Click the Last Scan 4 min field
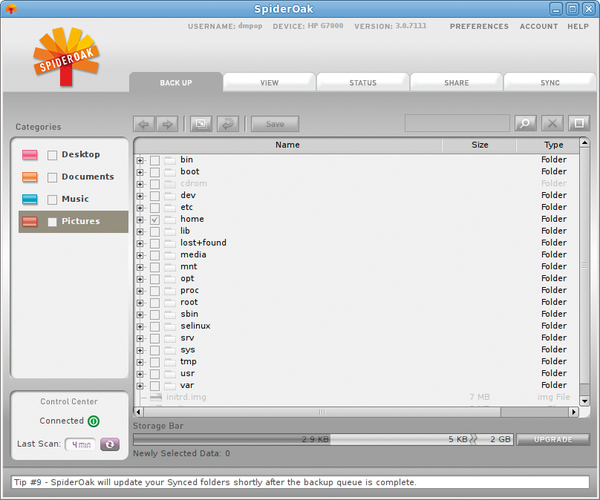Viewport: 600px width, 500px height. (x=81, y=445)
